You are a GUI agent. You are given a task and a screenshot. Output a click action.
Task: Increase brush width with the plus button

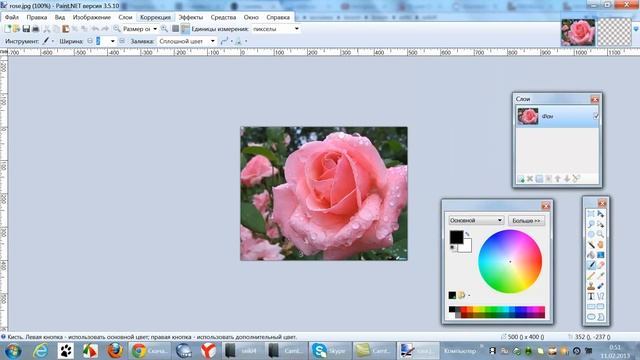(x=122, y=41)
